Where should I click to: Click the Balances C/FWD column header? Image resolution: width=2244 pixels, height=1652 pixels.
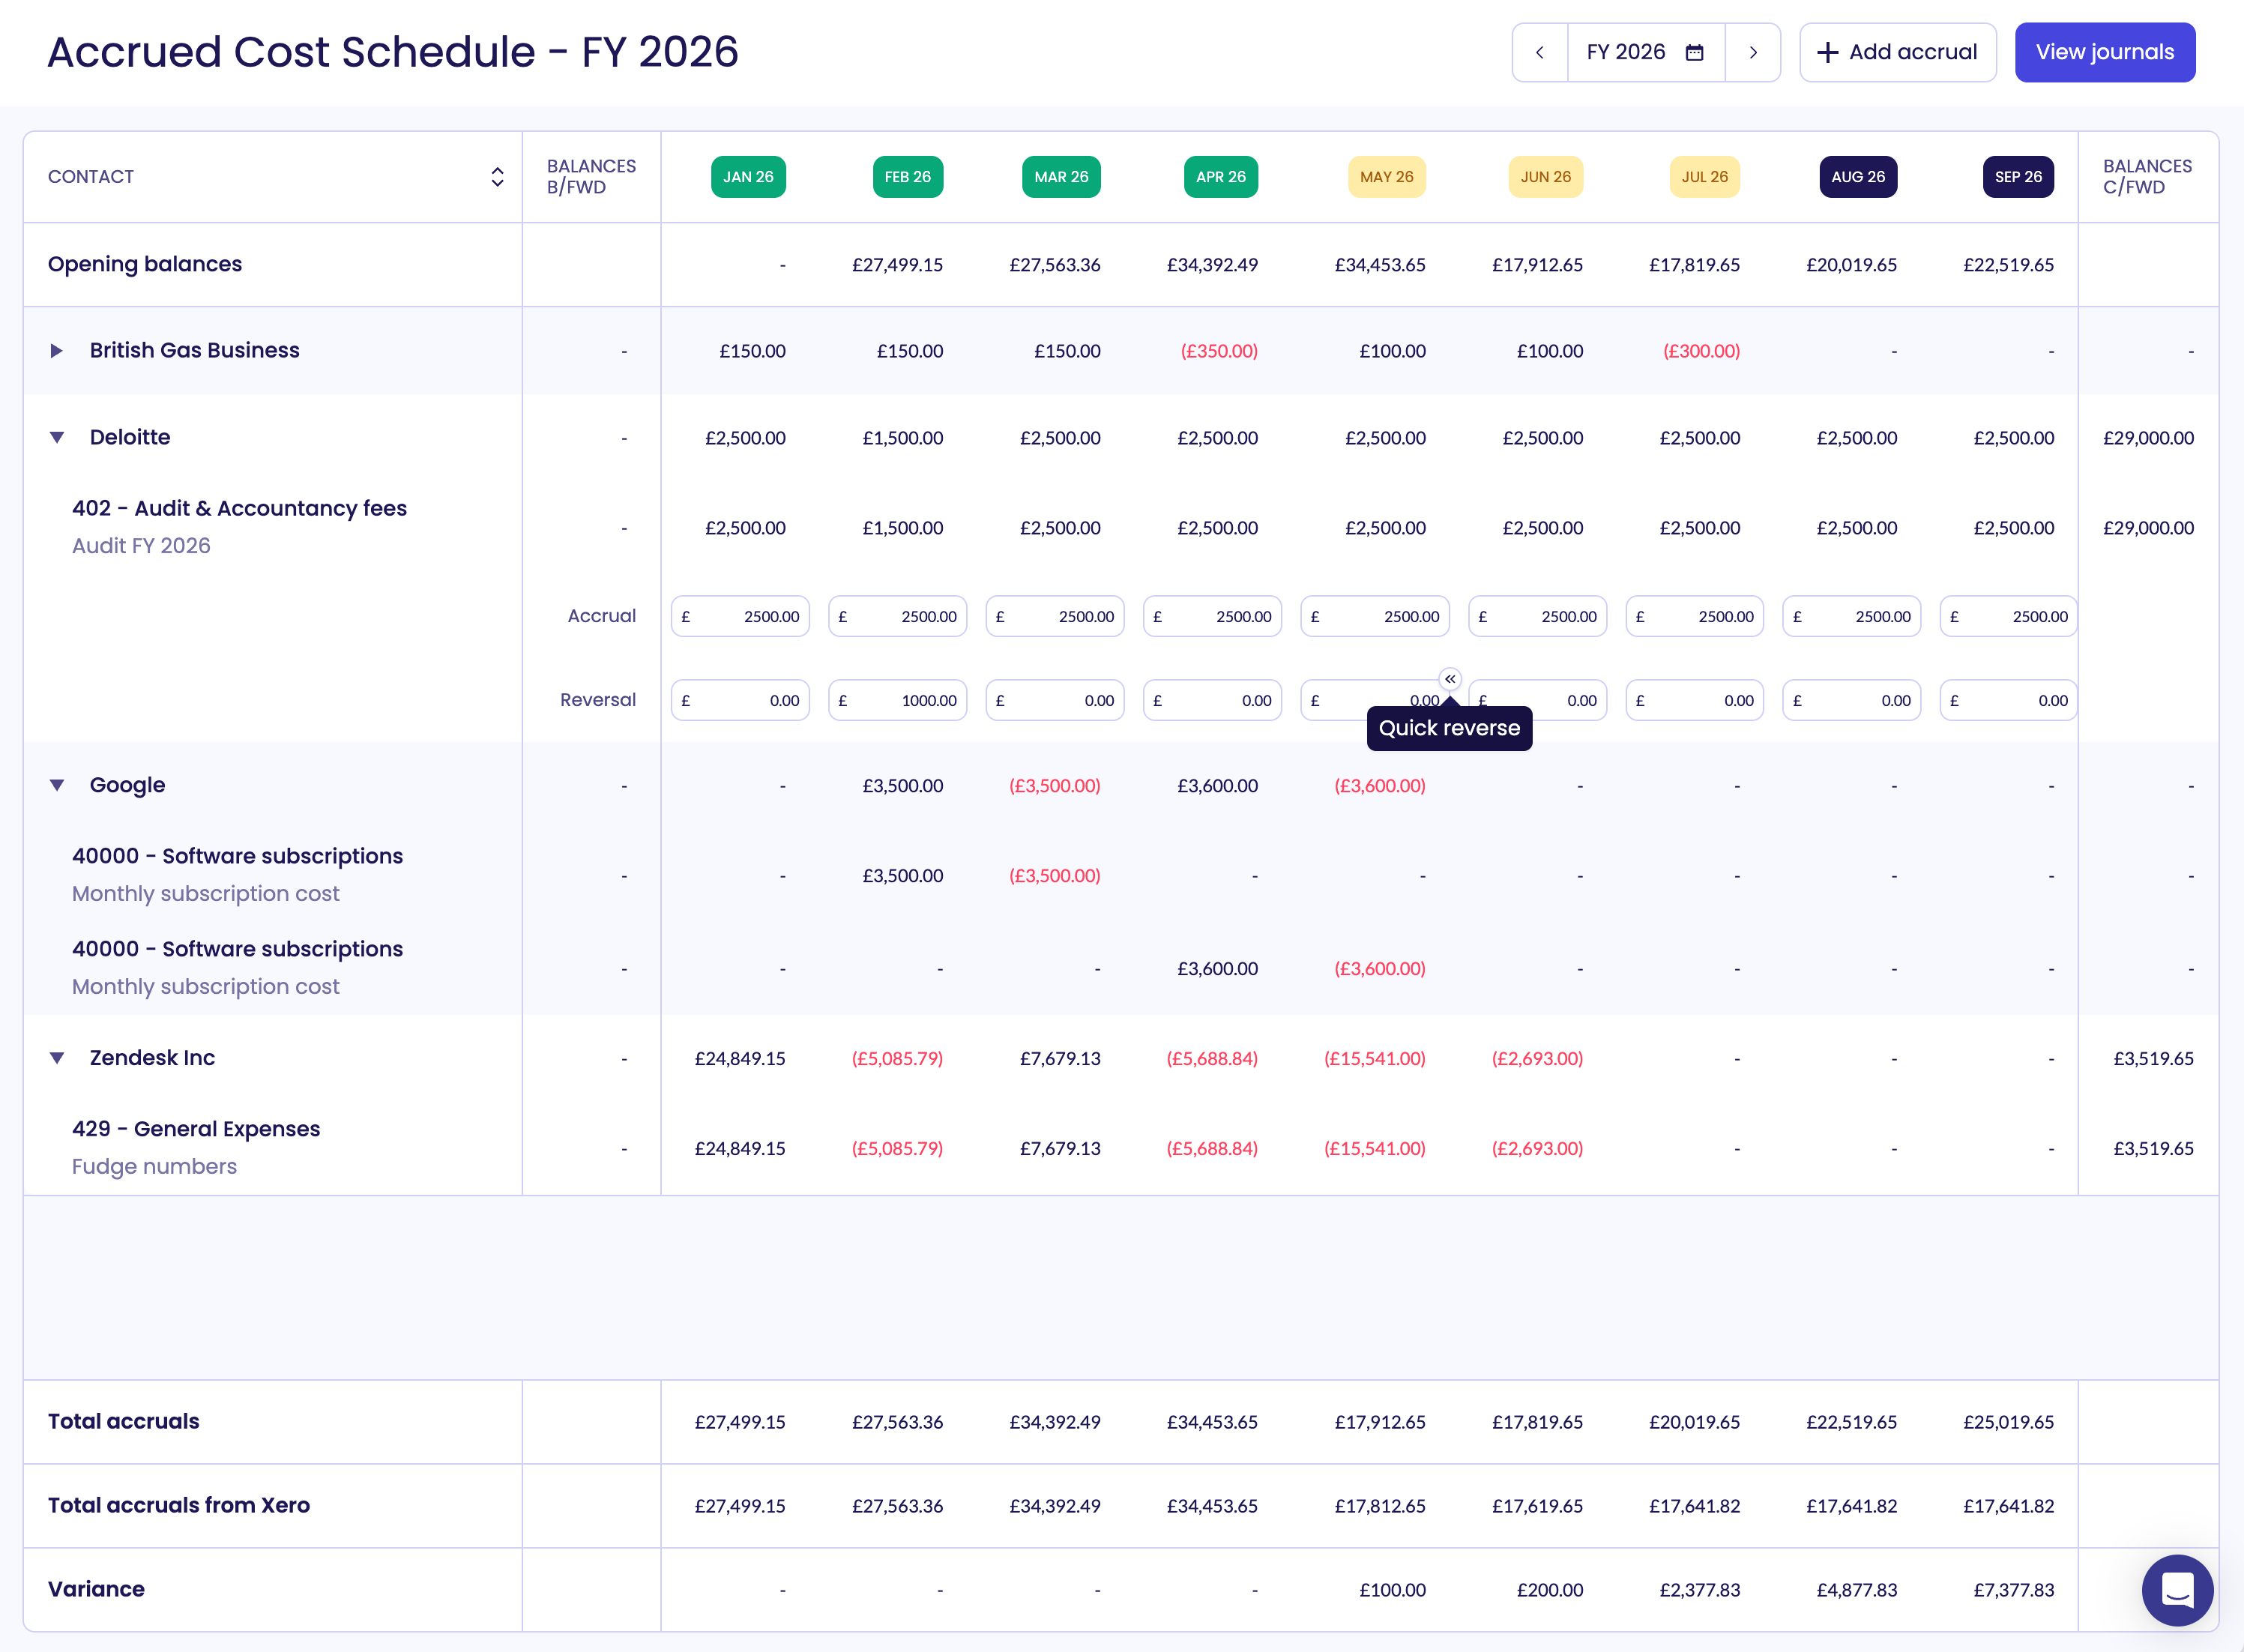click(x=2147, y=177)
